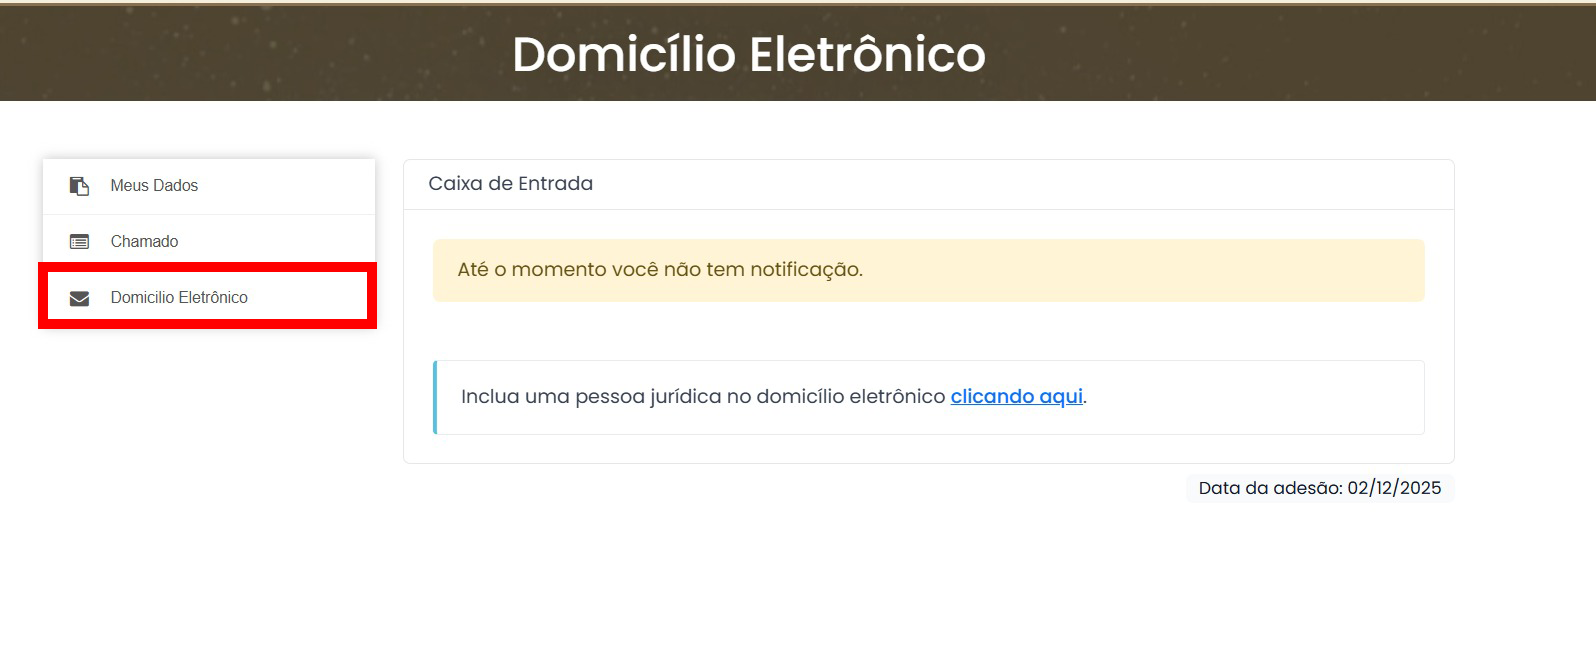The image size is (1596, 654).
Task: Click the blue left border of the info box
Action: (x=435, y=397)
